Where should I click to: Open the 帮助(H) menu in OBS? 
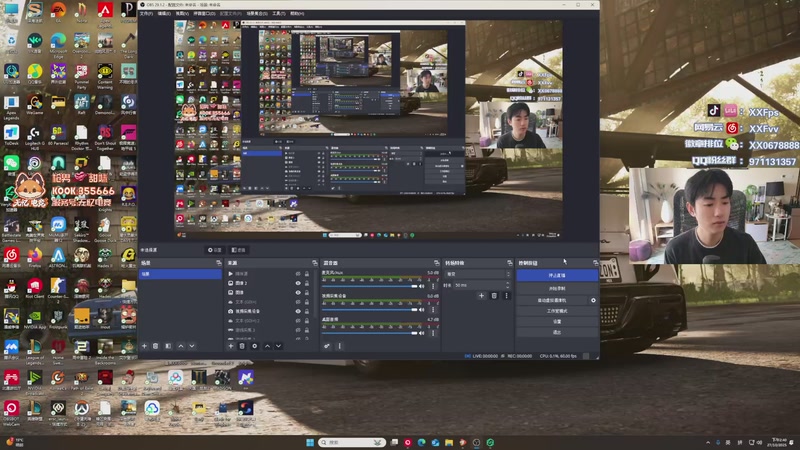click(x=297, y=13)
